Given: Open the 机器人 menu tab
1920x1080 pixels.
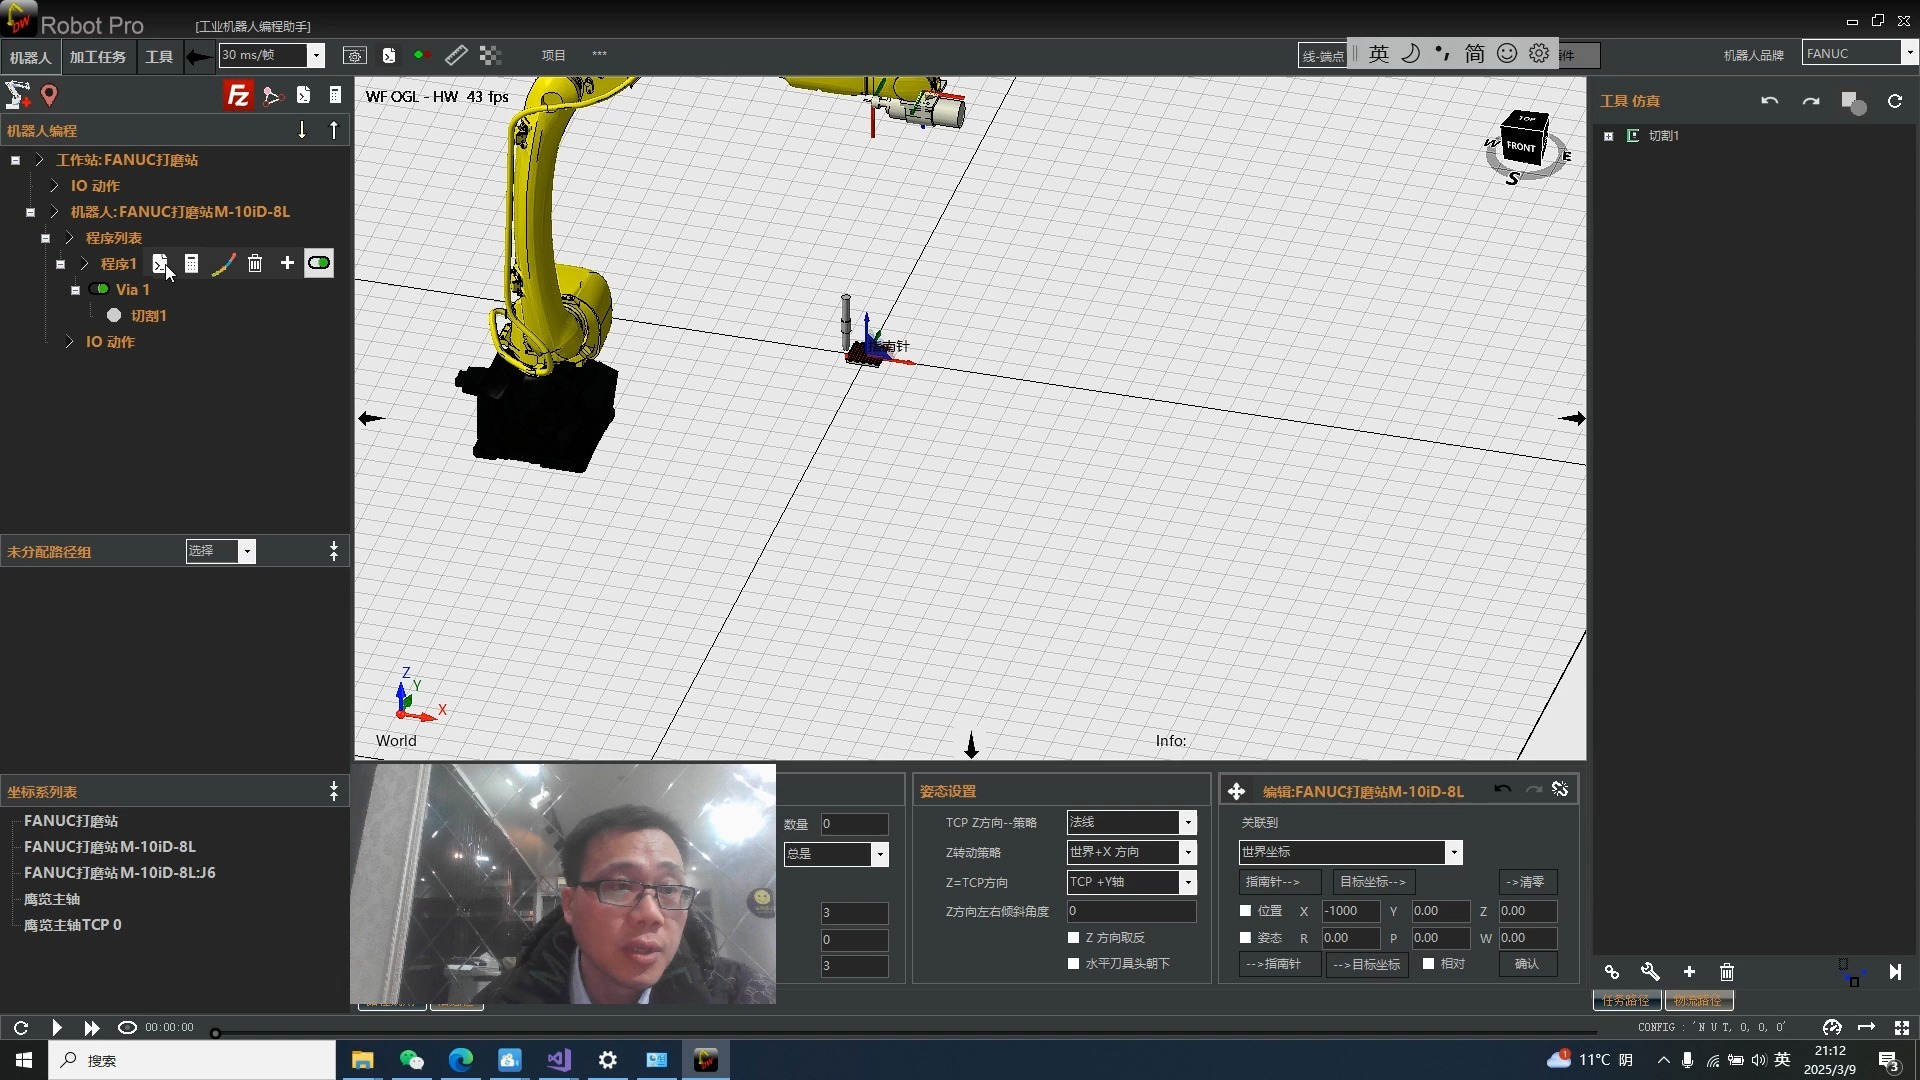Looking at the screenshot, I should coord(30,57).
